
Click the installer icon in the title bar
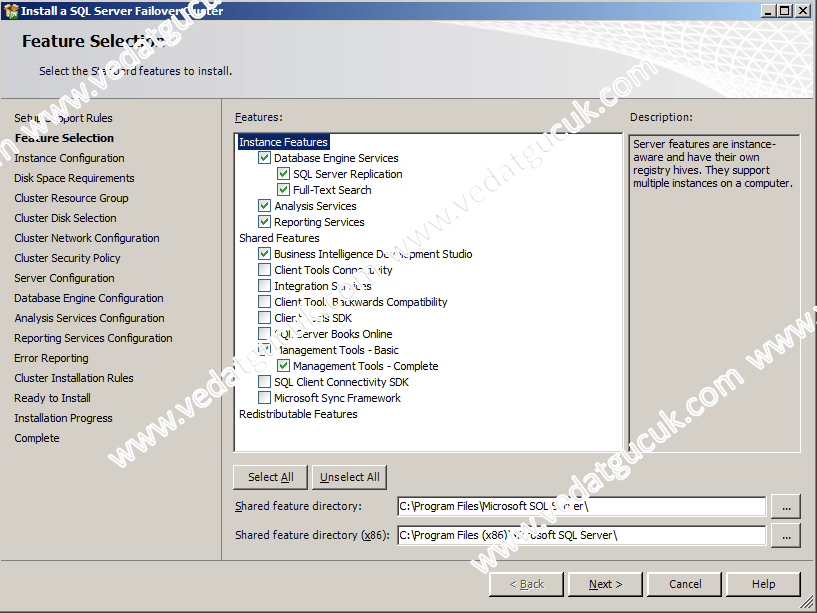tap(10, 10)
